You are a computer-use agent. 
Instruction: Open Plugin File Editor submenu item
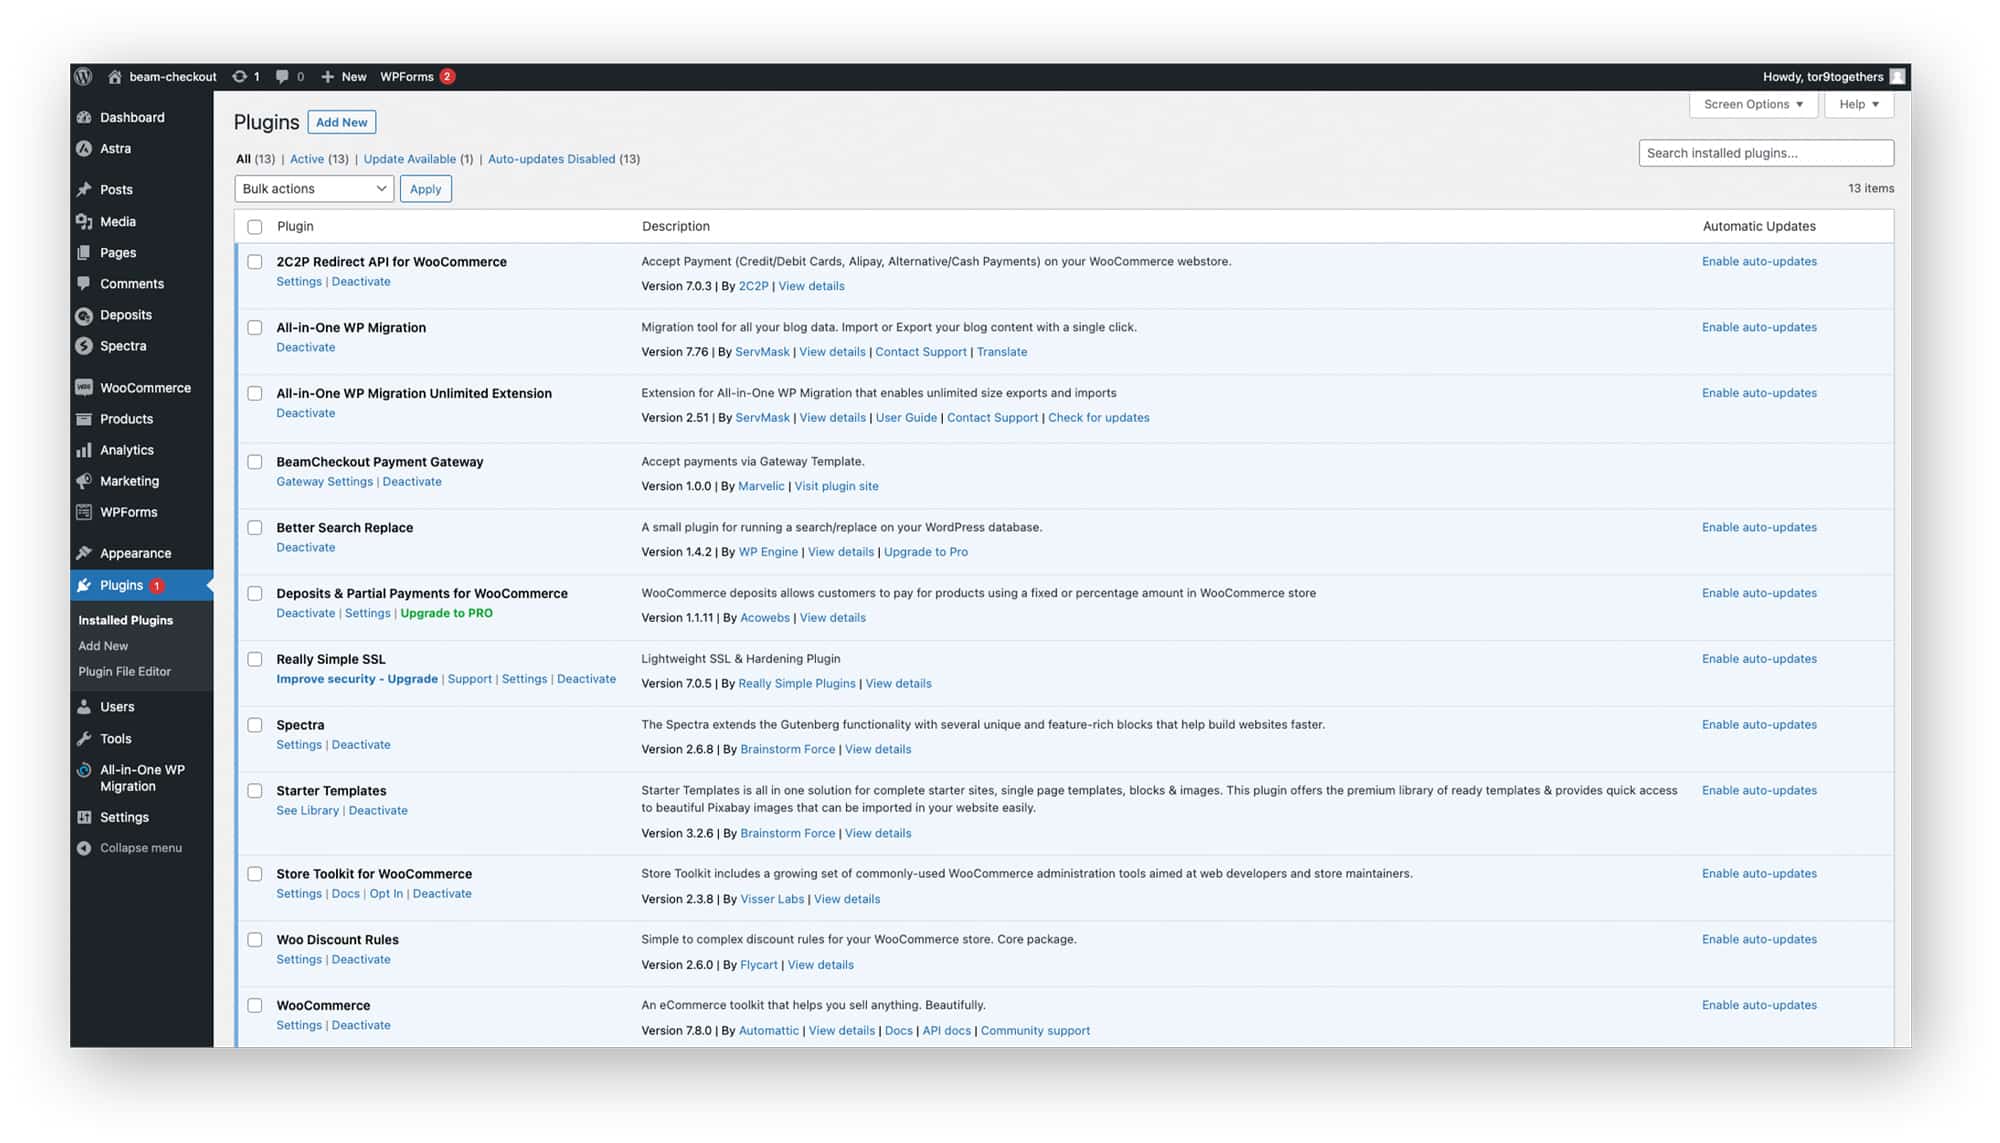click(x=125, y=671)
